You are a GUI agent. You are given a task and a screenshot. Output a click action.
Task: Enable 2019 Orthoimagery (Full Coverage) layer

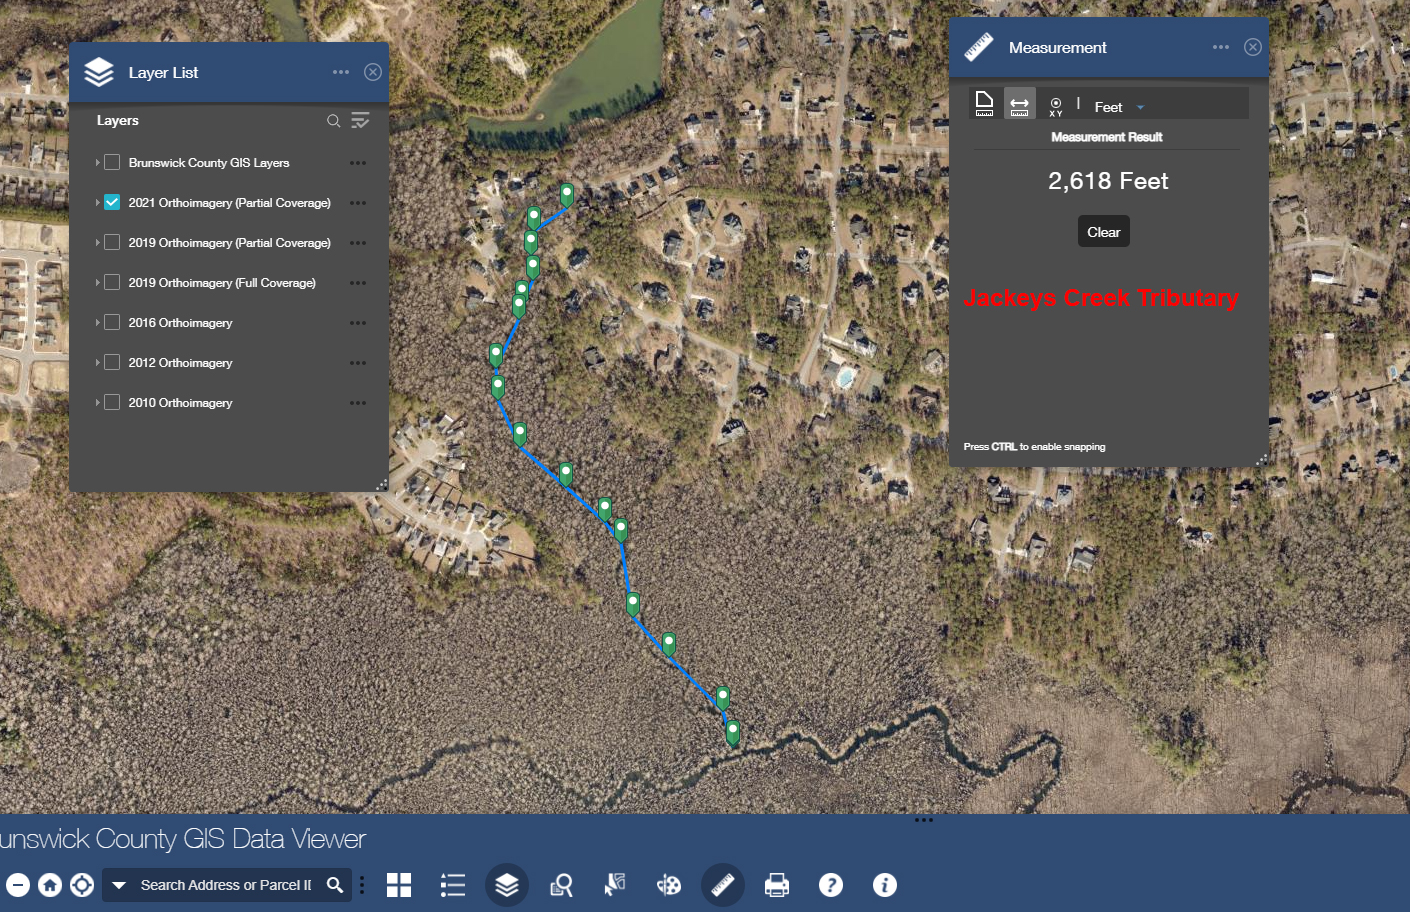[112, 282]
